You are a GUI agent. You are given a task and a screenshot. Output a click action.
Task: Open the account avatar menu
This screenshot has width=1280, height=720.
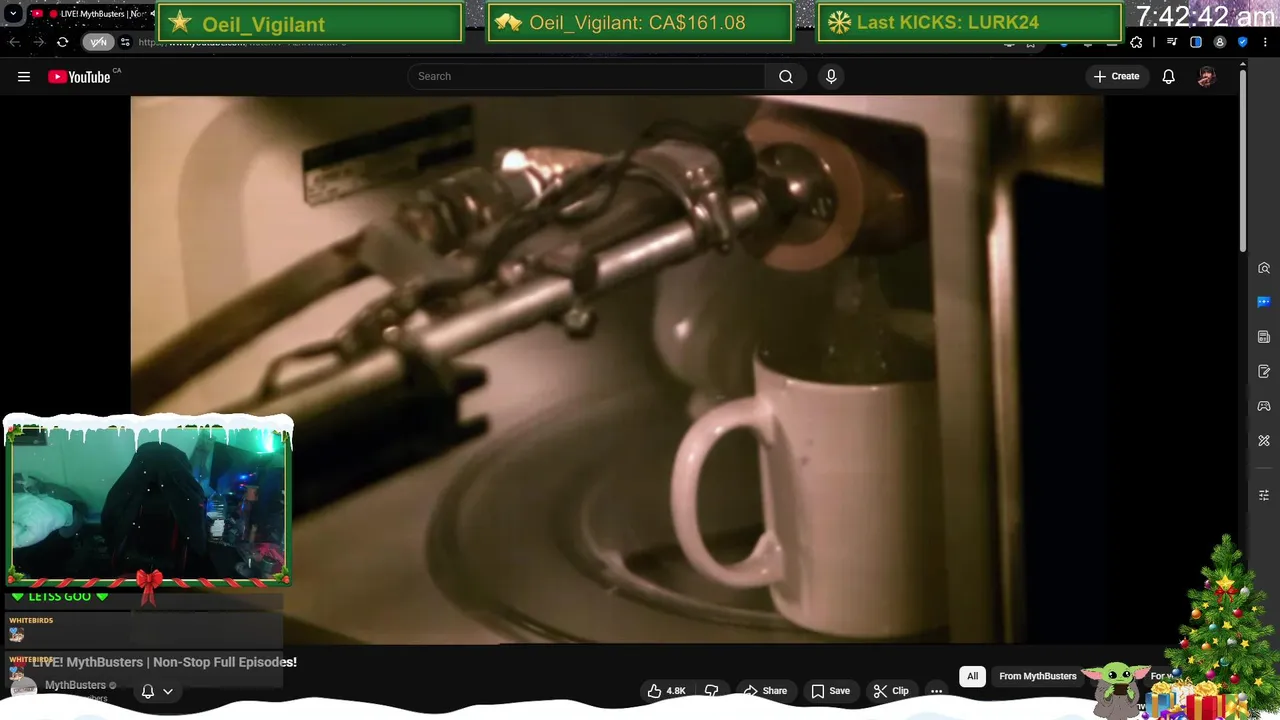pyautogui.click(x=1206, y=77)
